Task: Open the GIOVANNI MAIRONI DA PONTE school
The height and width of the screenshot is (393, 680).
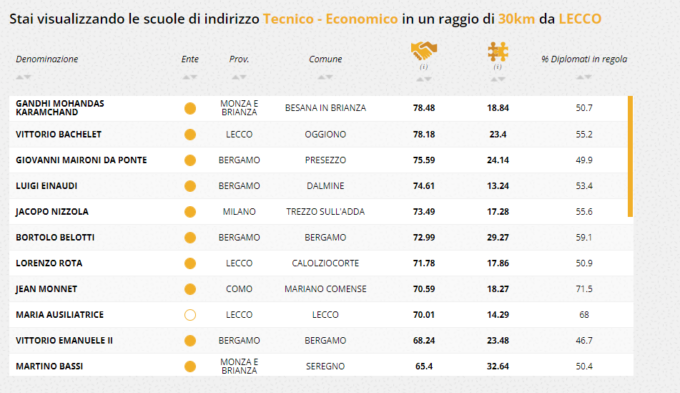Action: pyautogui.click(x=82, y=160)
